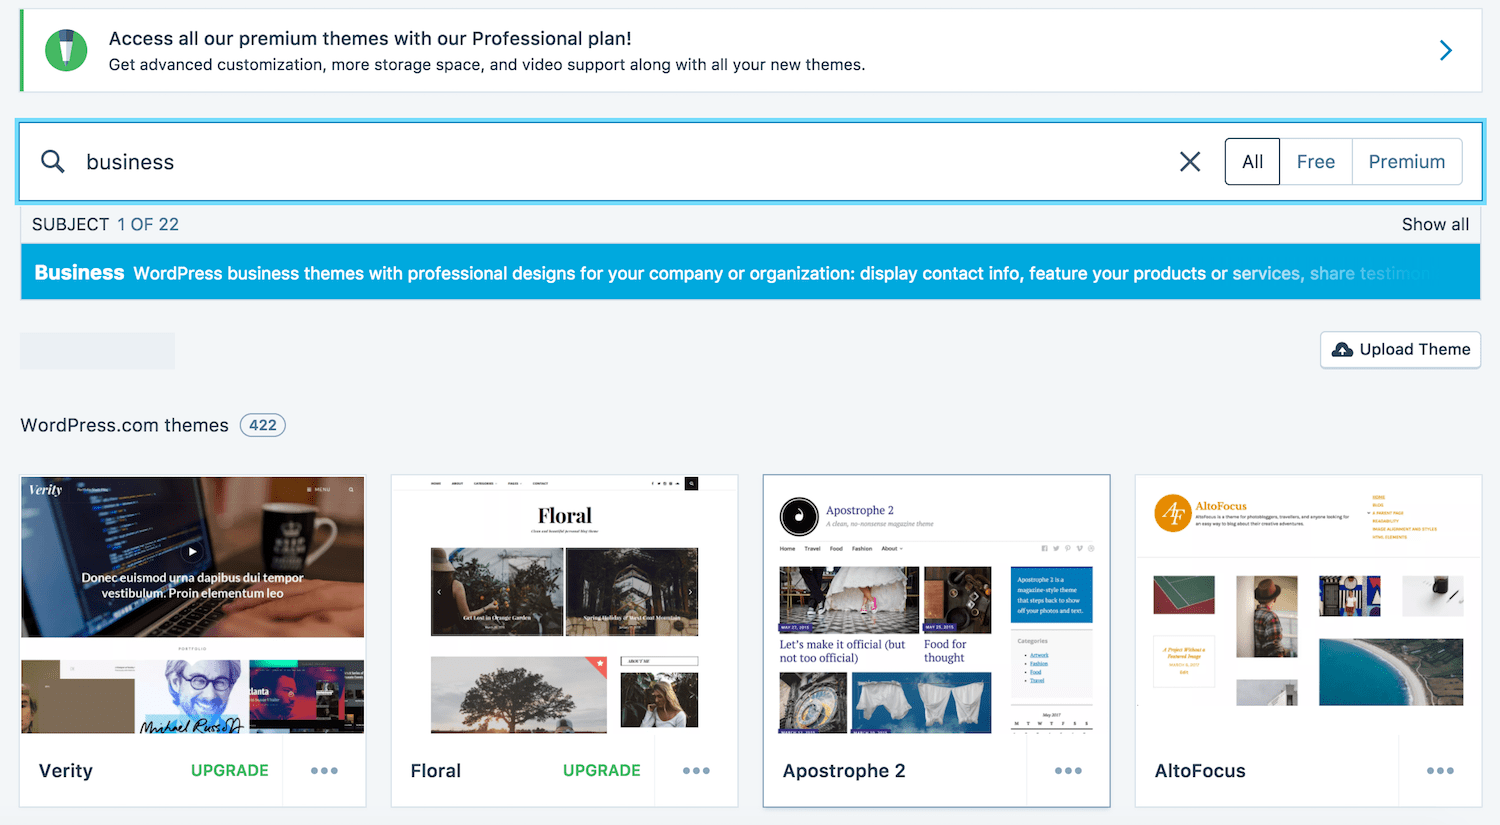Click UPGRADE on the Floral theme
The width and height of the screenshot is (1500, 825).
point(601,770)
